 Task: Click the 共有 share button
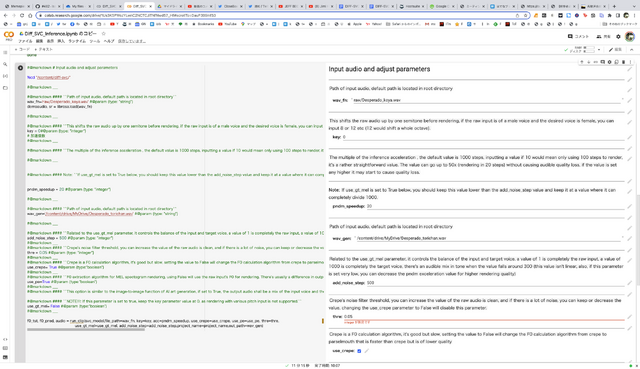(603, 37)
